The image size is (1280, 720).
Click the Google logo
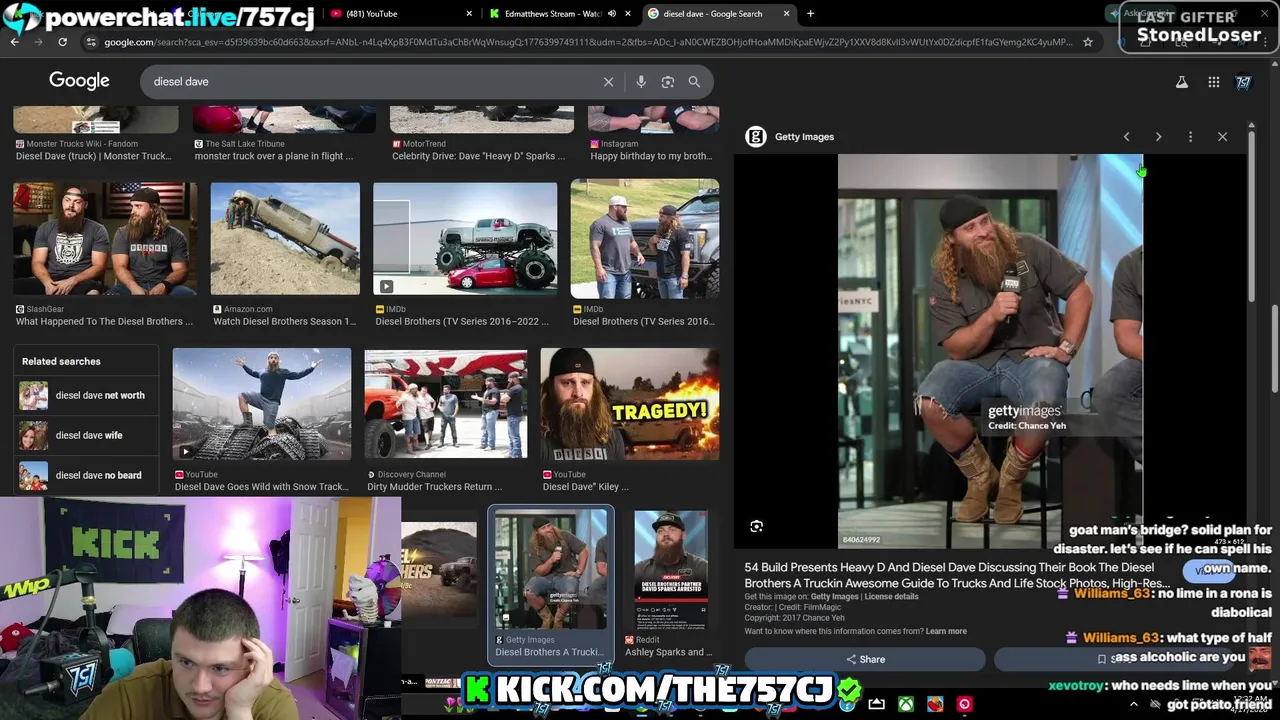point(79,81)
